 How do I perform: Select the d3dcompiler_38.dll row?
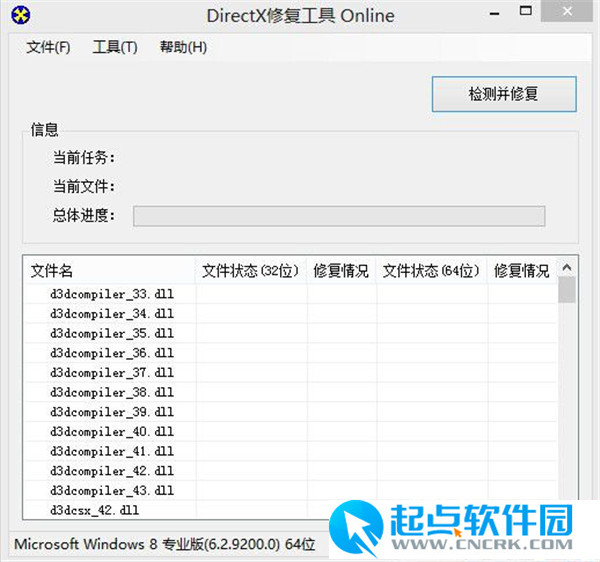[291, 393]
